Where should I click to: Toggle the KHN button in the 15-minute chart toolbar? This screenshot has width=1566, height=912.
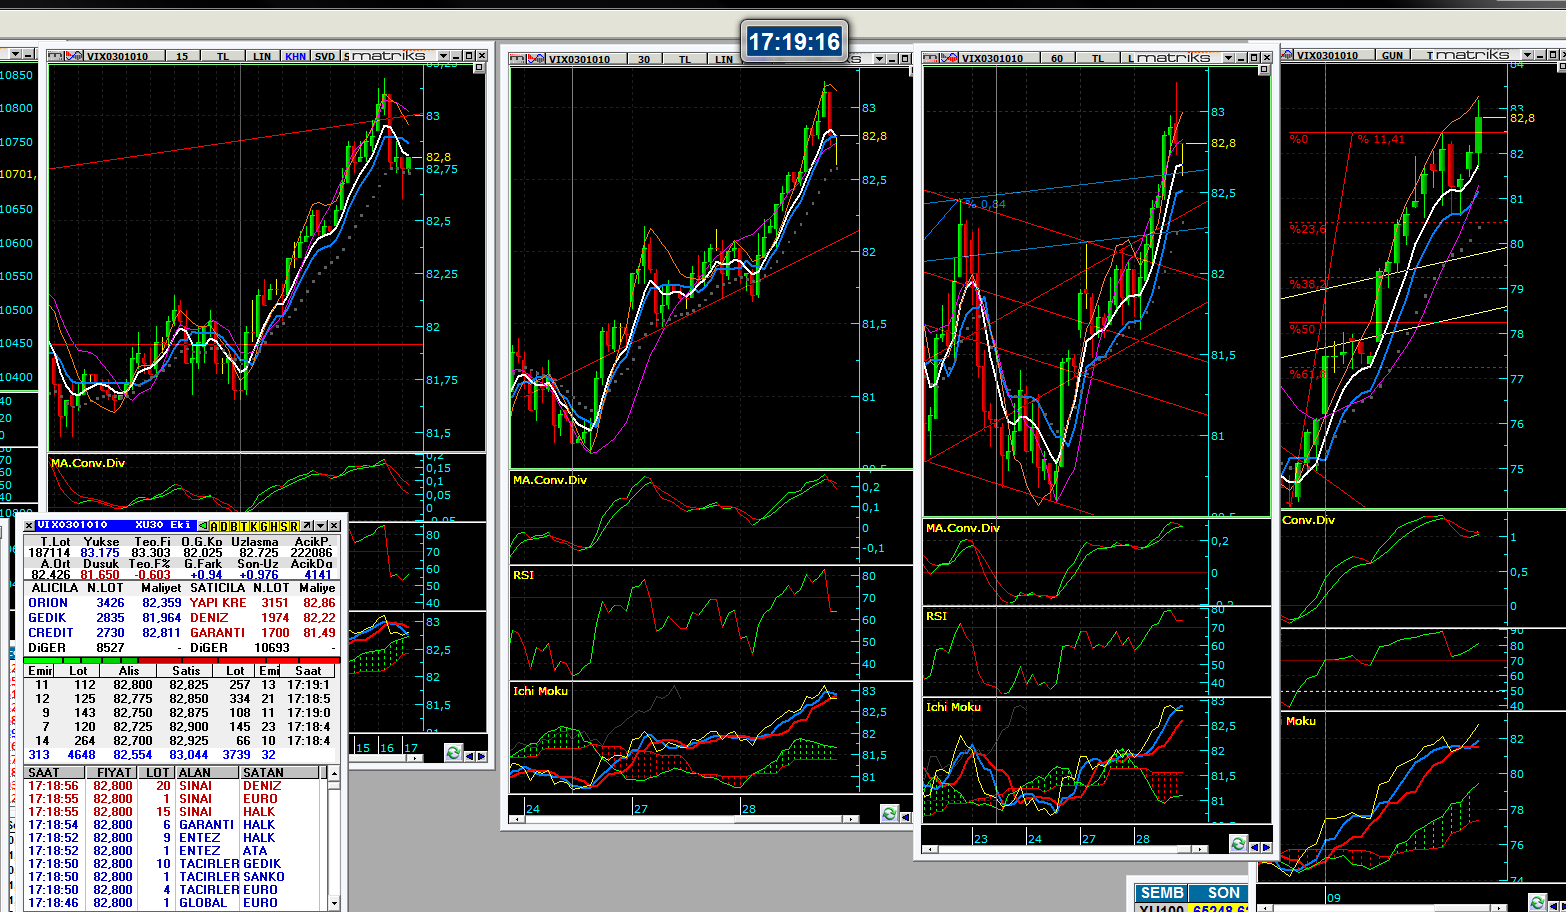click(x=295, y=56)
